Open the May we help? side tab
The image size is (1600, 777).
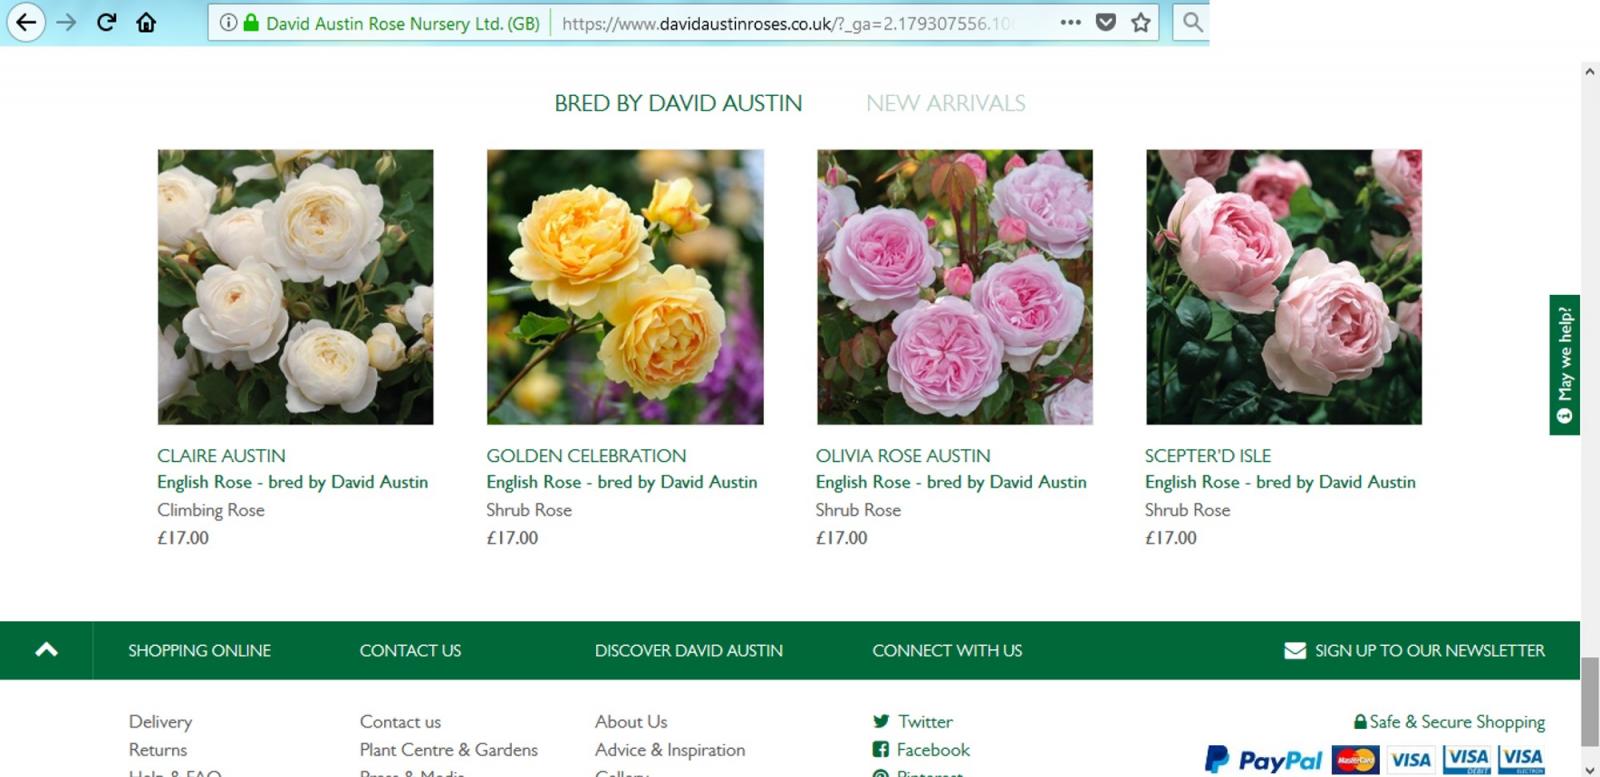[x=1564, y=365]
